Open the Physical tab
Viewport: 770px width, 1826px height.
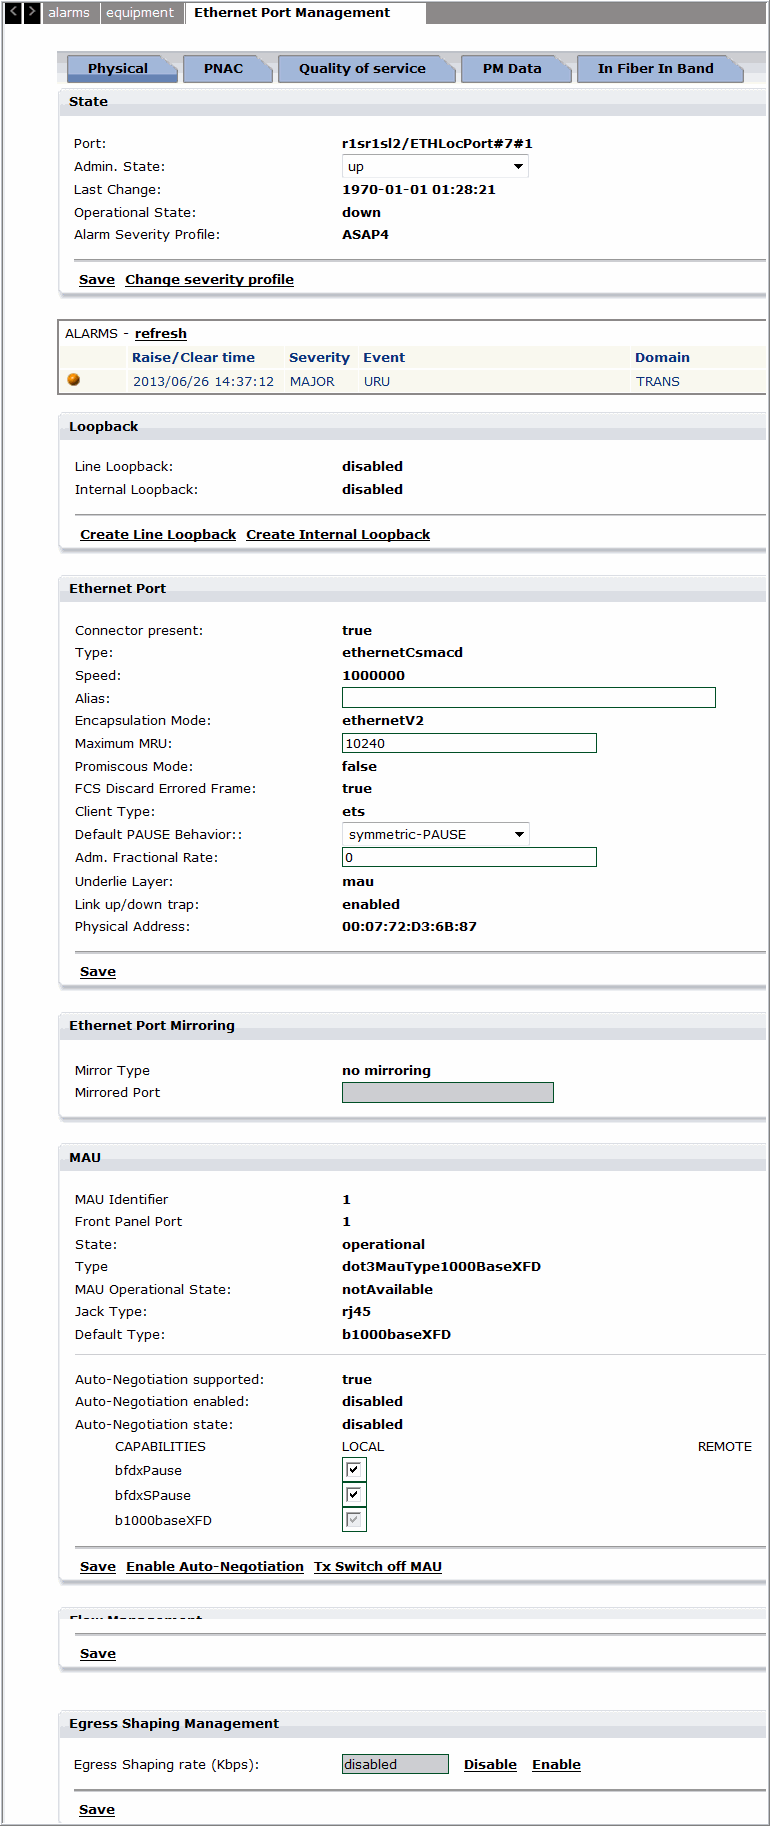122,69
